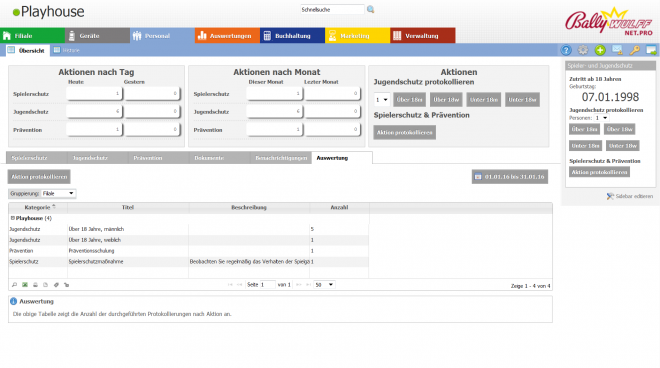660x368 pixels.
Task: Click Unter 18m in Aktionen panel
Action: click(x=484, y=100)
